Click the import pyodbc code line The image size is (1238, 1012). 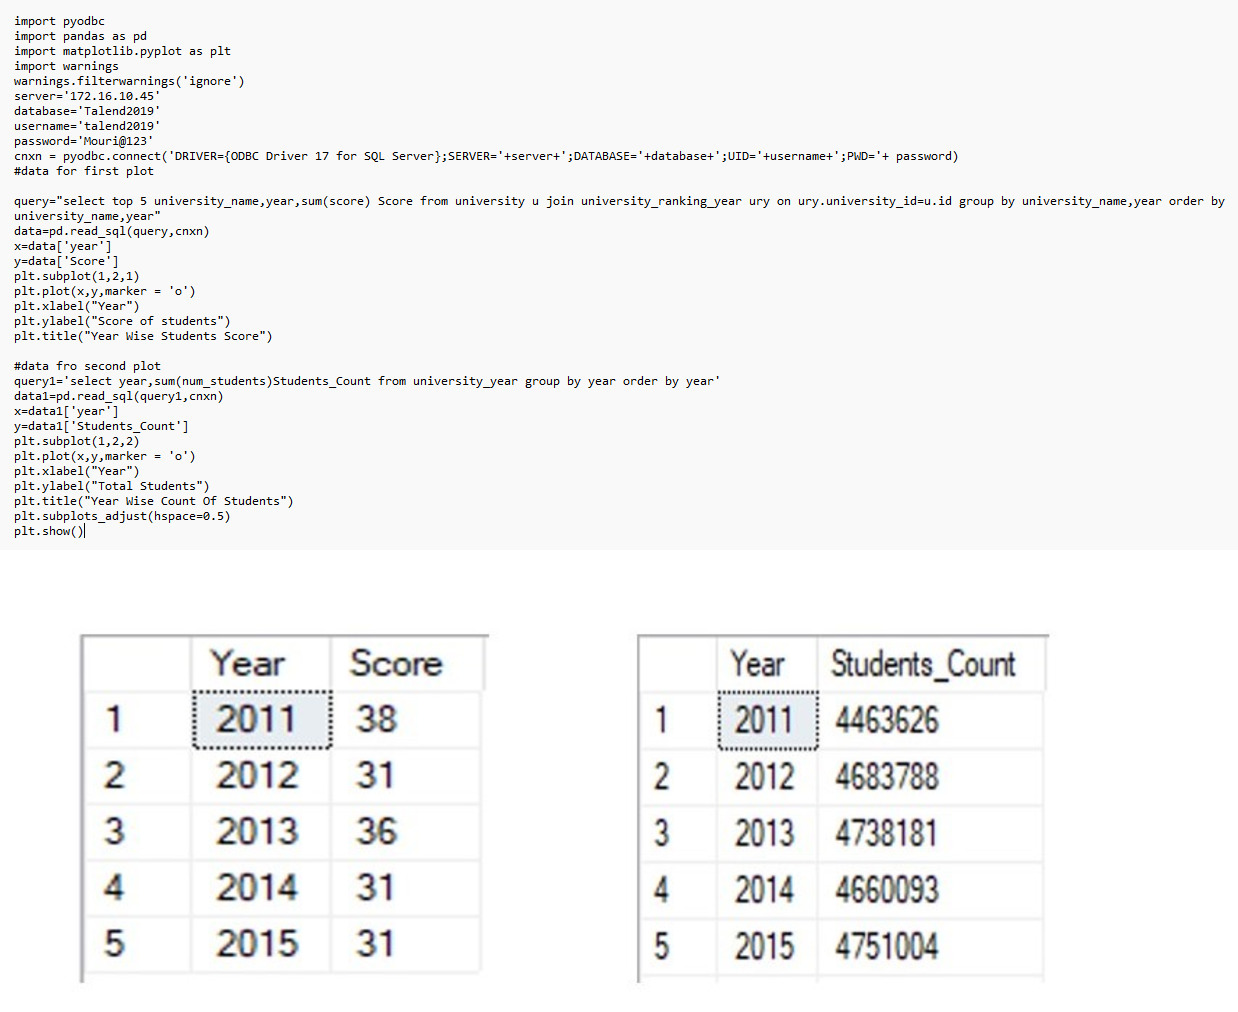[x=59, y=21]
